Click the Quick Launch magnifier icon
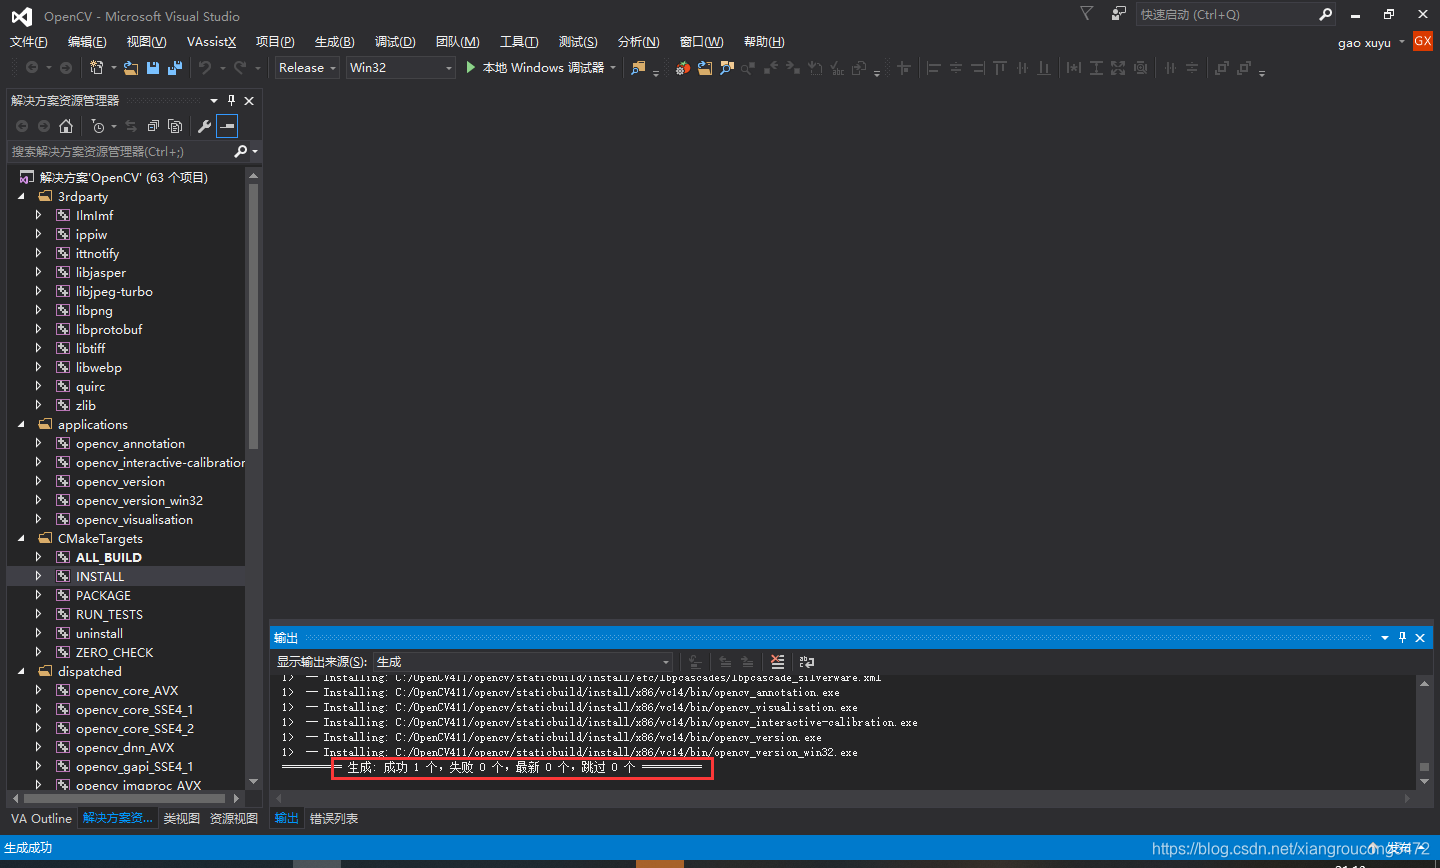The image size is (1440, 868). (1325, 14)
